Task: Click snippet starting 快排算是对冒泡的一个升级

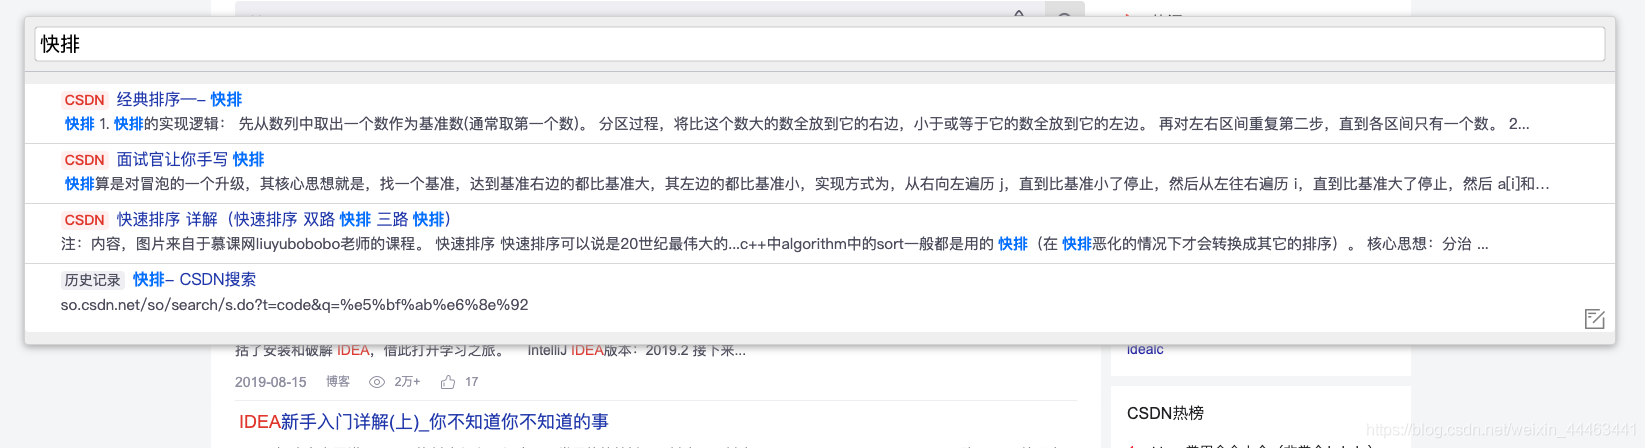Action: [x=807, y=184]
